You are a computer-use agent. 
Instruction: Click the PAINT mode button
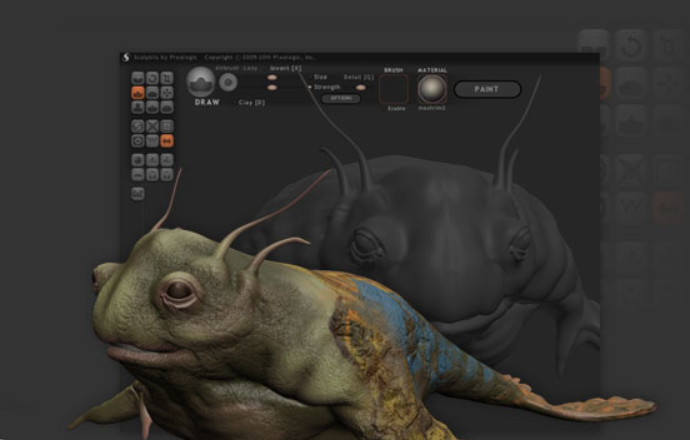coord(487,89)
